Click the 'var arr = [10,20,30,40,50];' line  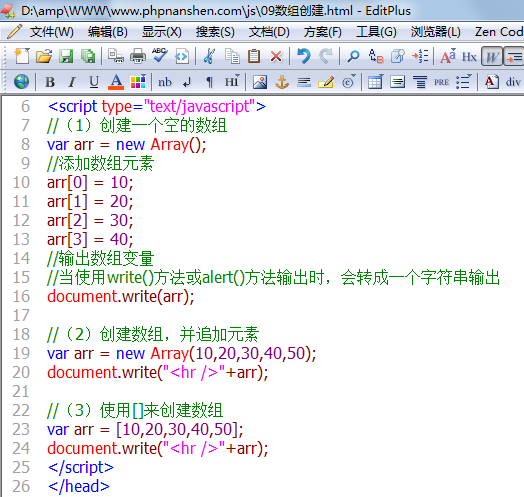point(145,429)
